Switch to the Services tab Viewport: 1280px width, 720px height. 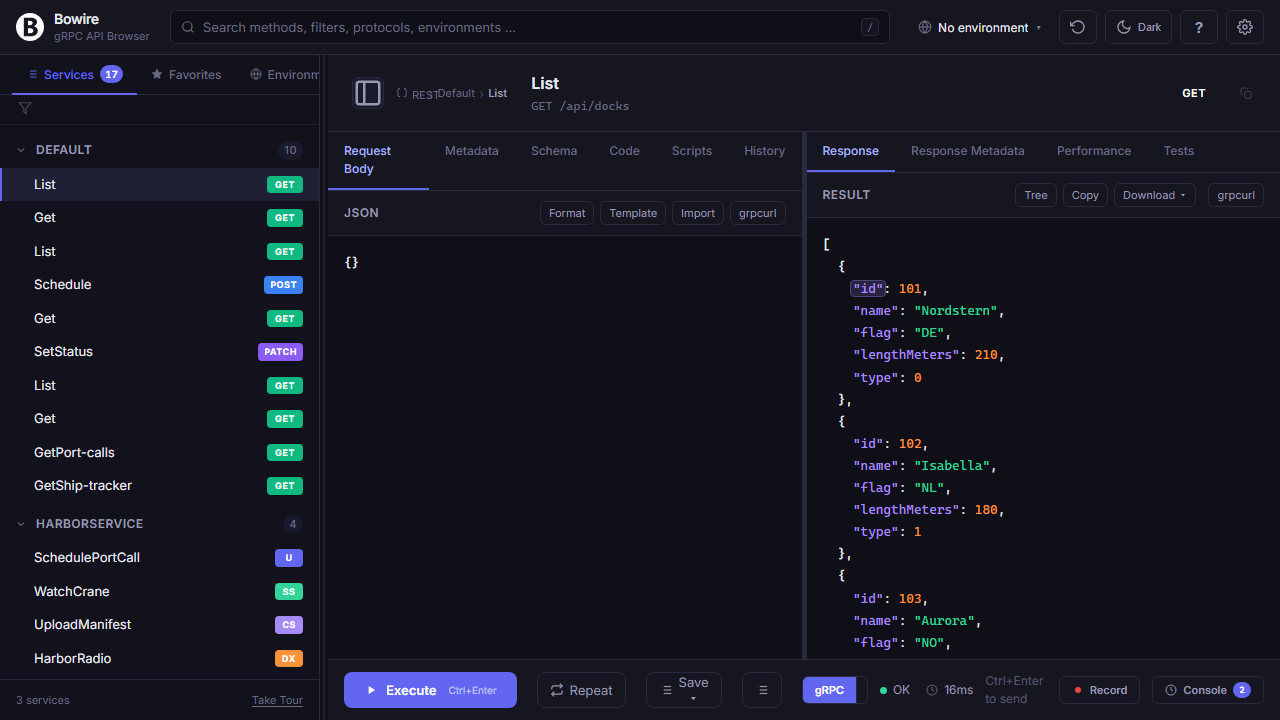click(74, 74)
